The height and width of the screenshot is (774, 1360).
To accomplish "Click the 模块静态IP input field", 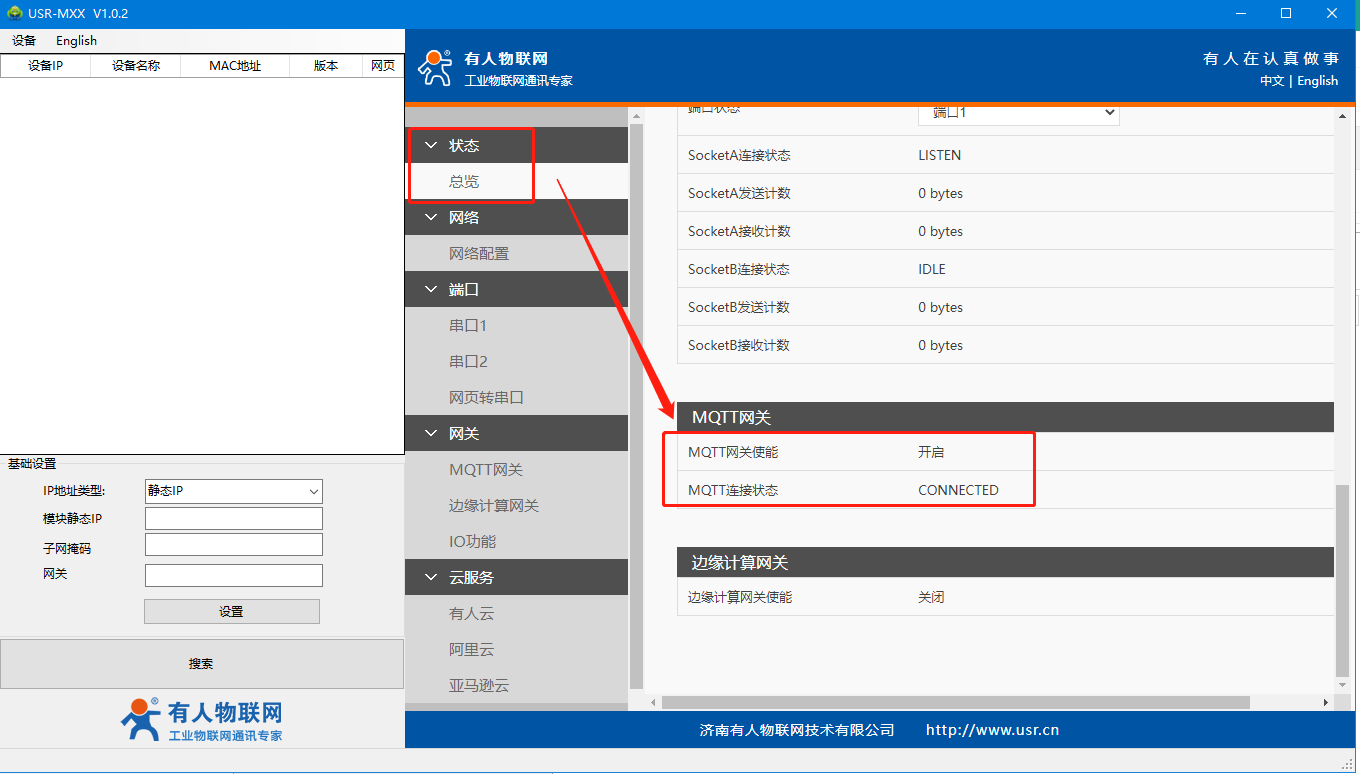I will (234, 518).
